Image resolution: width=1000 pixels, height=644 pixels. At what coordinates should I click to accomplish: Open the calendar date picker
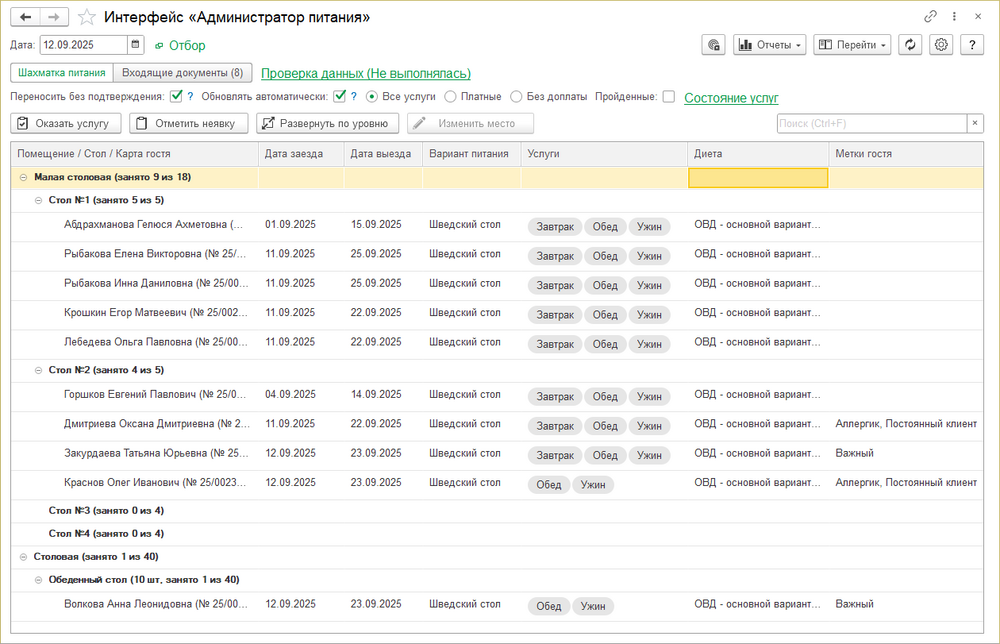[136, 45]
